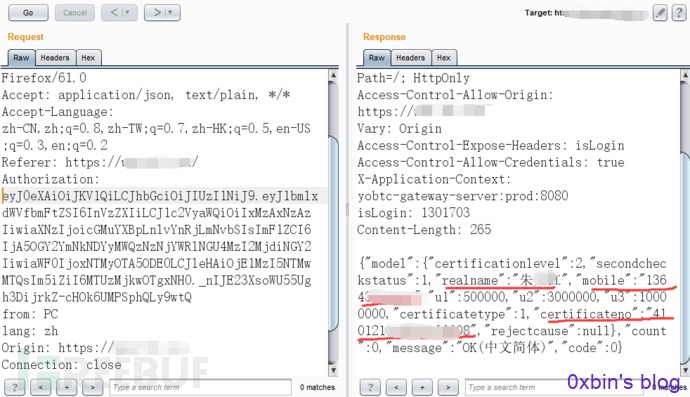The width and height of the screenshot is (690, 397).
Task: Click the request plus search options button
Action: [66, 387]
